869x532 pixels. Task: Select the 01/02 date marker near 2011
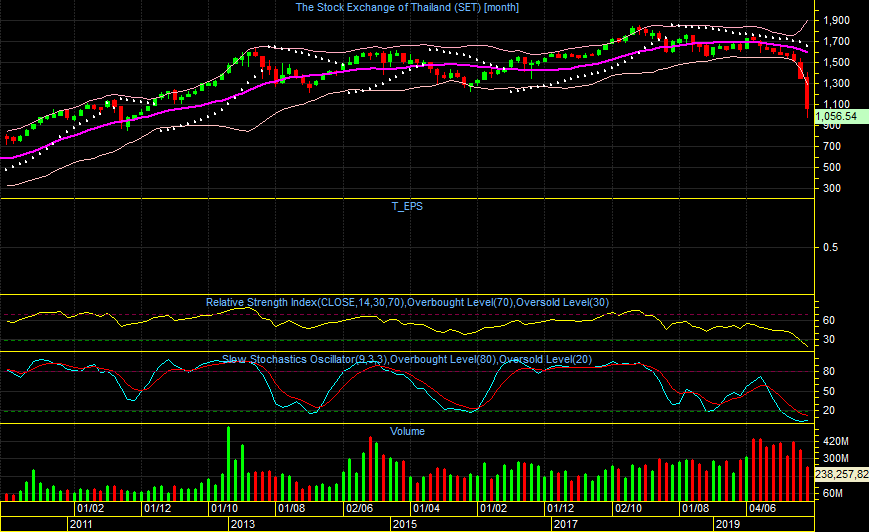(x=90, y=508)
